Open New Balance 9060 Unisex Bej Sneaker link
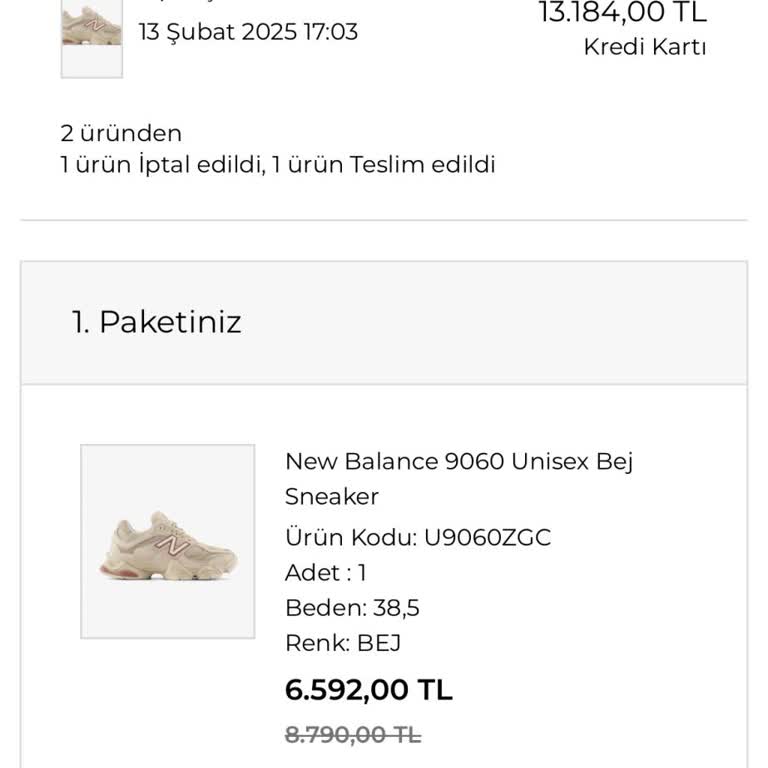This screenshot has height=768, width=768. point(459,462)
